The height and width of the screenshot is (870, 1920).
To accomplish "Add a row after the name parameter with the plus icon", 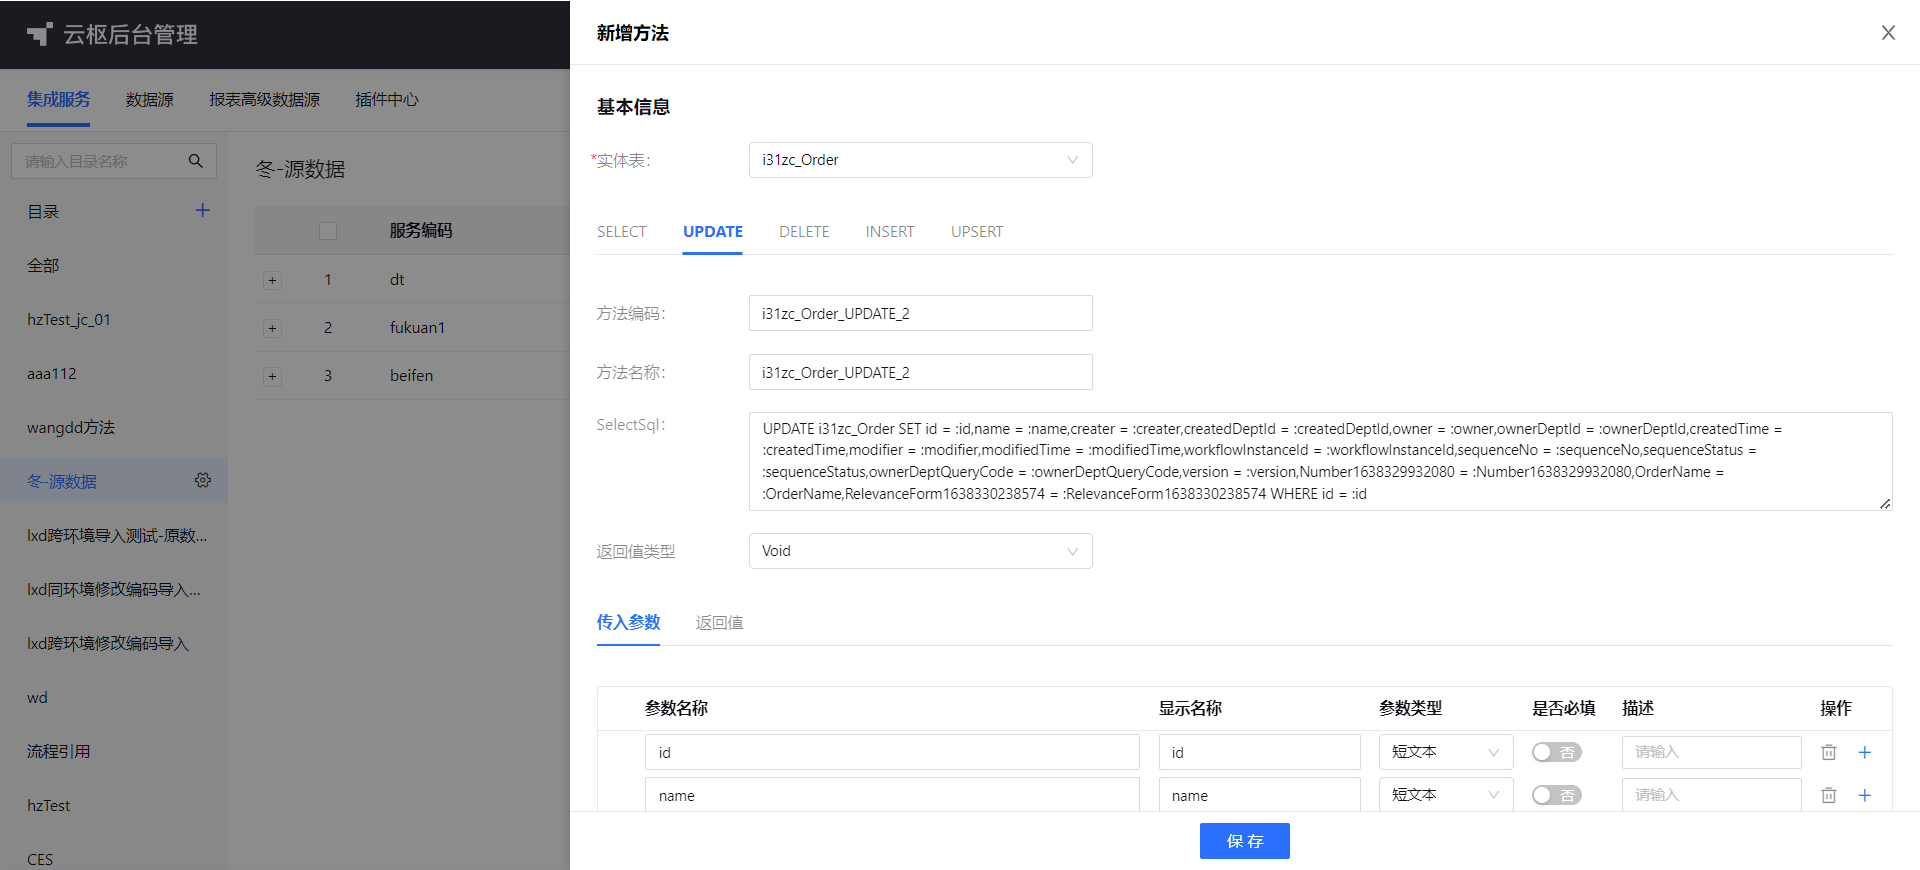I will point(1865,795).
